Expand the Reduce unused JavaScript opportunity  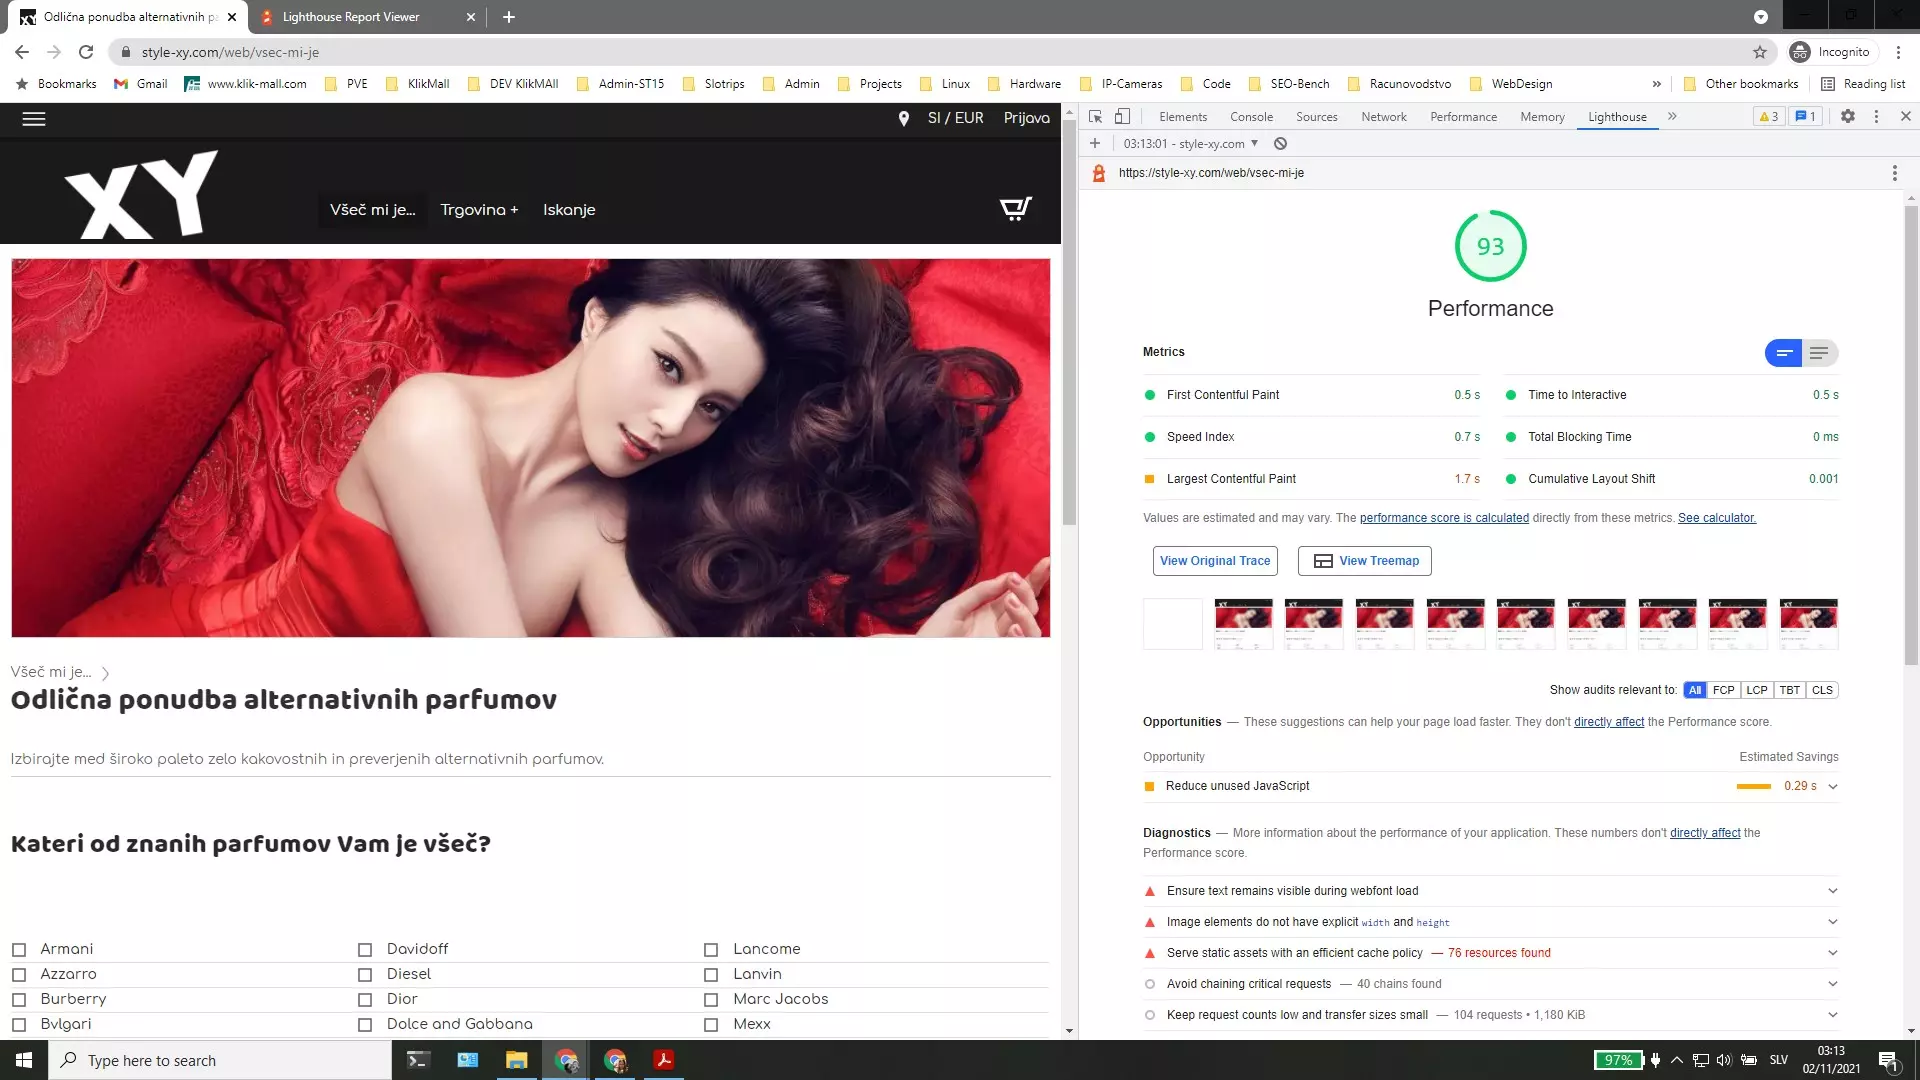coord(1832,786)
